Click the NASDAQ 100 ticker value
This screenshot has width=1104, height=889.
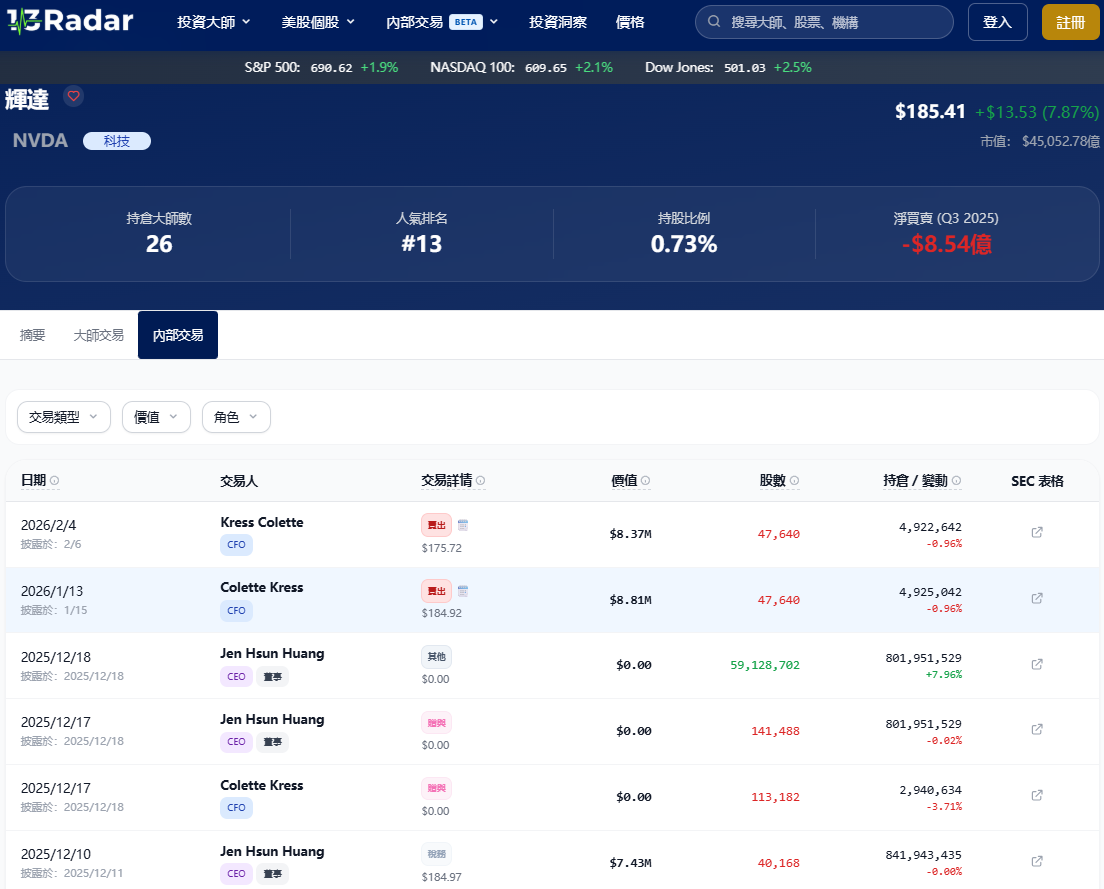pos(546,68)
